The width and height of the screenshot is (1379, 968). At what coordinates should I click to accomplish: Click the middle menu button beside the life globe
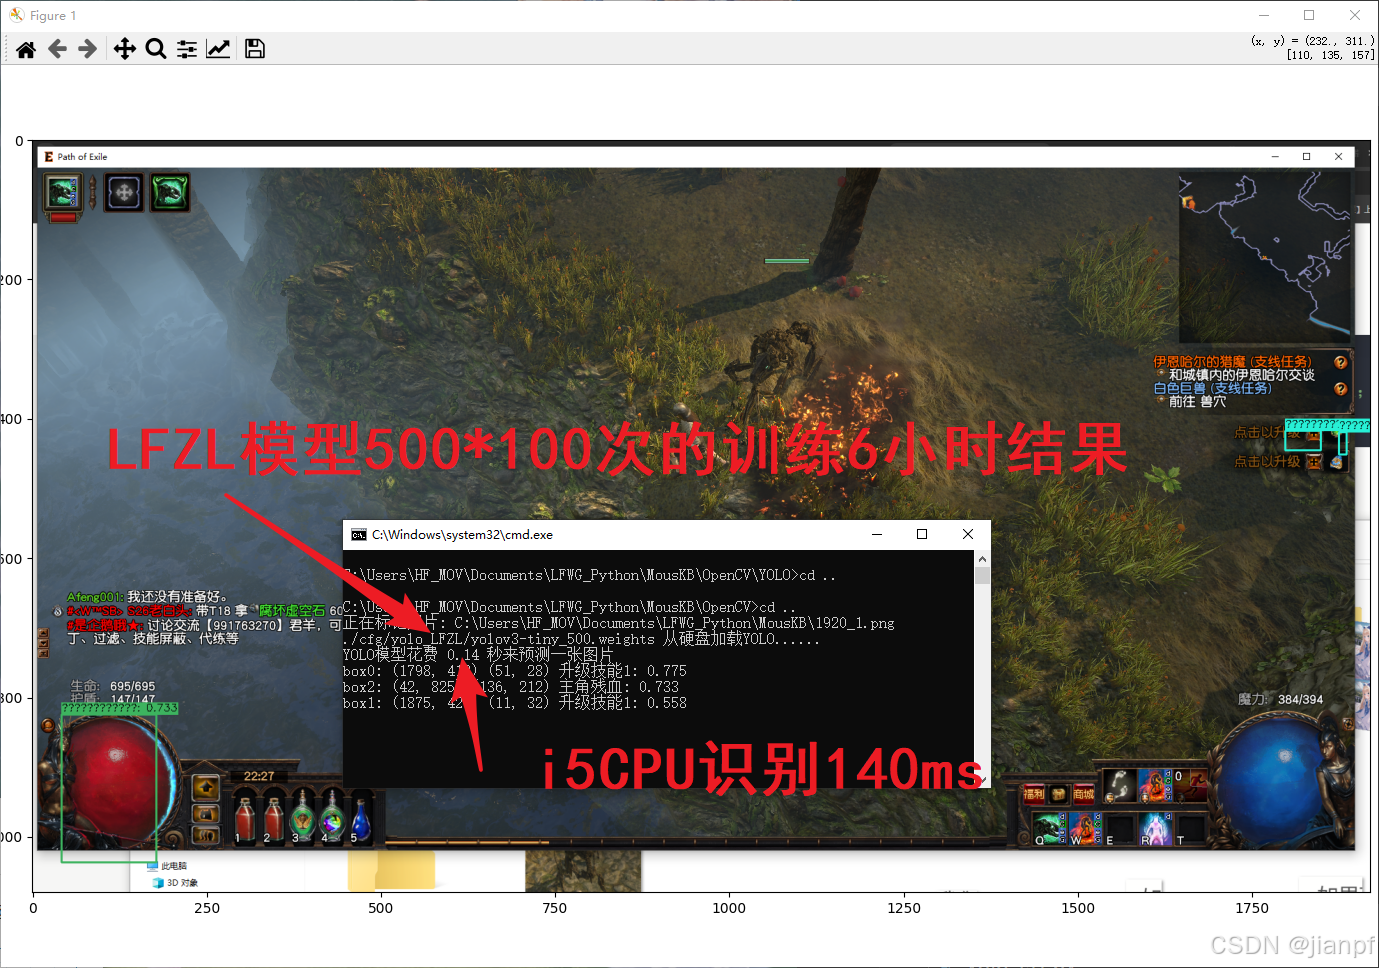click(x=205, y=813)
